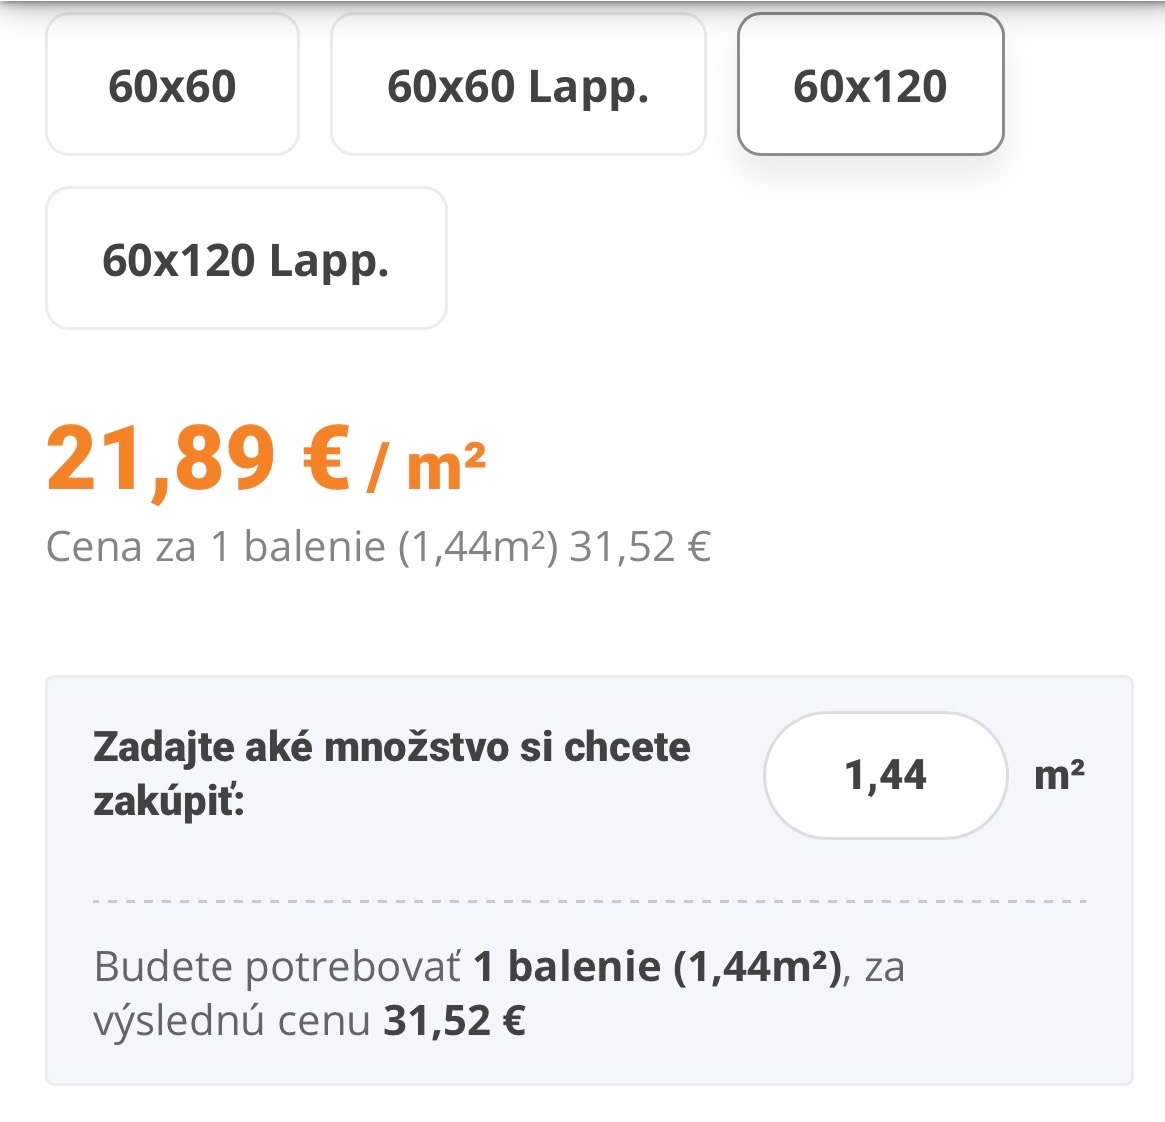Click the rounded white quantity field
1165x1122 pixels.
click(885, 775)
